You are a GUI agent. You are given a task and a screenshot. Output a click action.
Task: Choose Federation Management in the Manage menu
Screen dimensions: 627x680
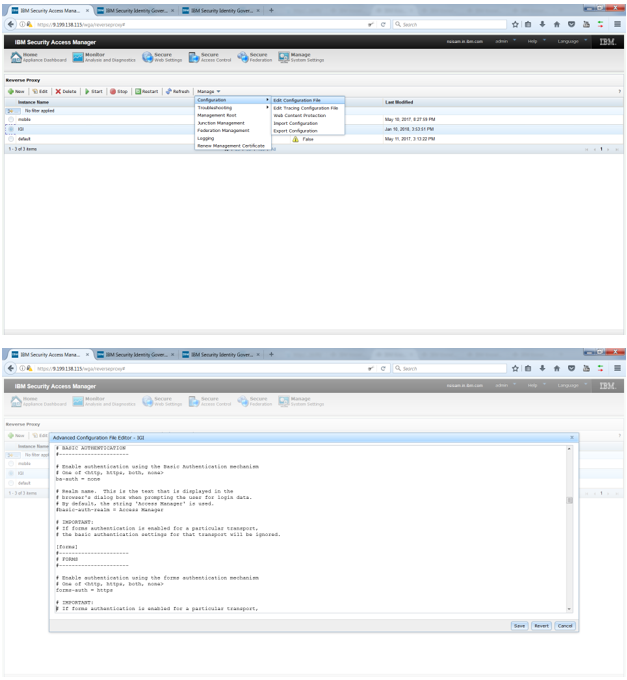233,131
